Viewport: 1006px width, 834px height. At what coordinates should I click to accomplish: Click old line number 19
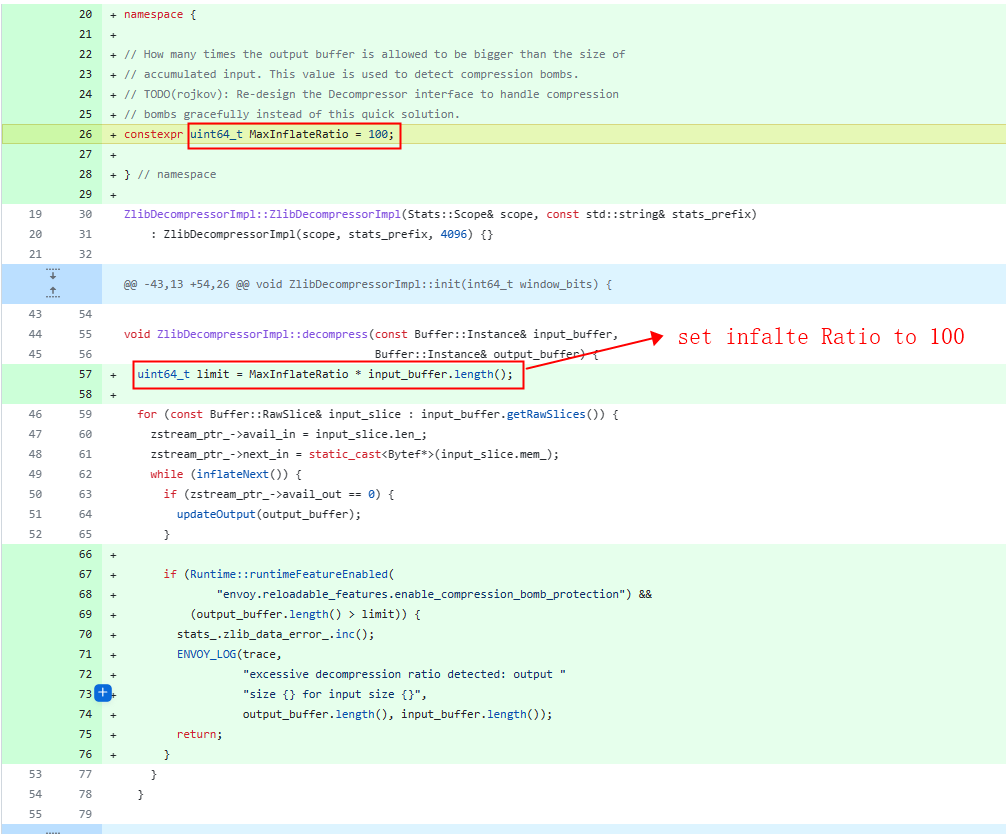(35, 214)
